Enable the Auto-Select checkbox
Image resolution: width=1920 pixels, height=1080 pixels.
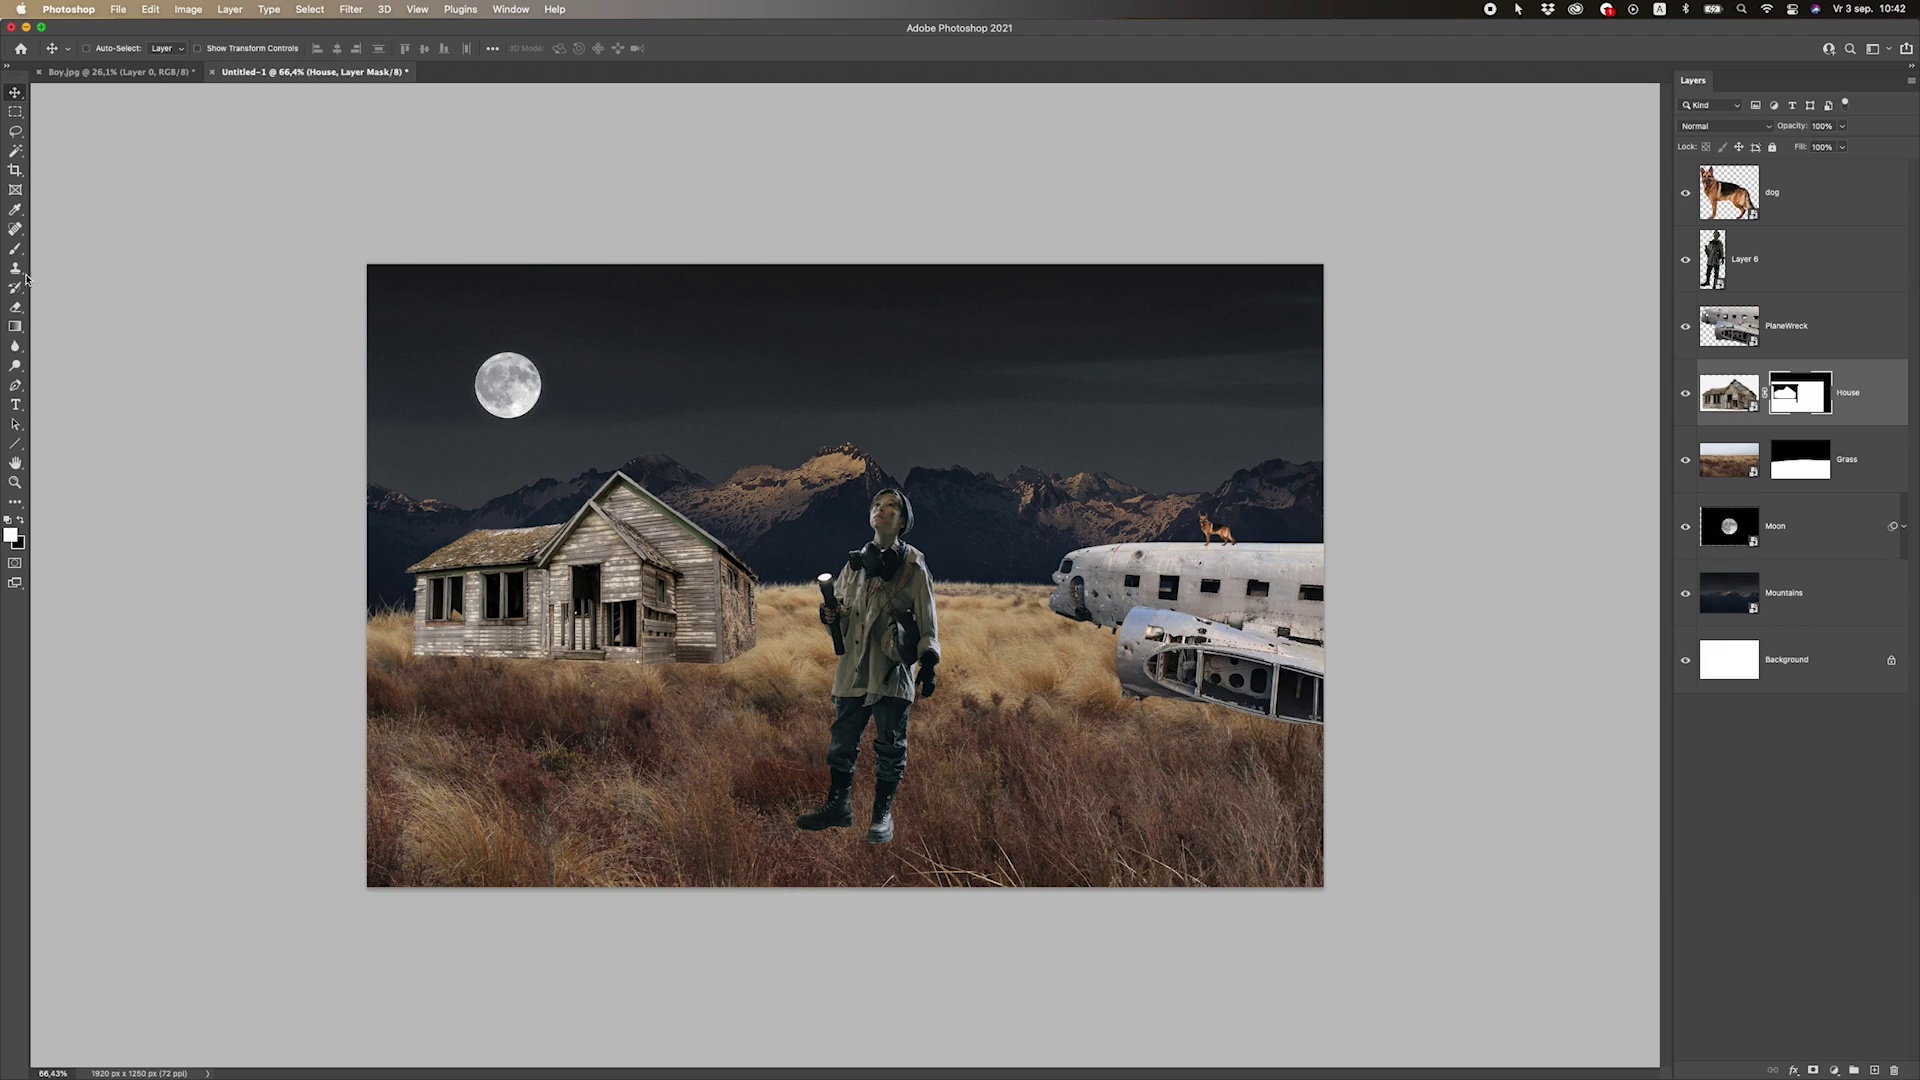(86, 48)
